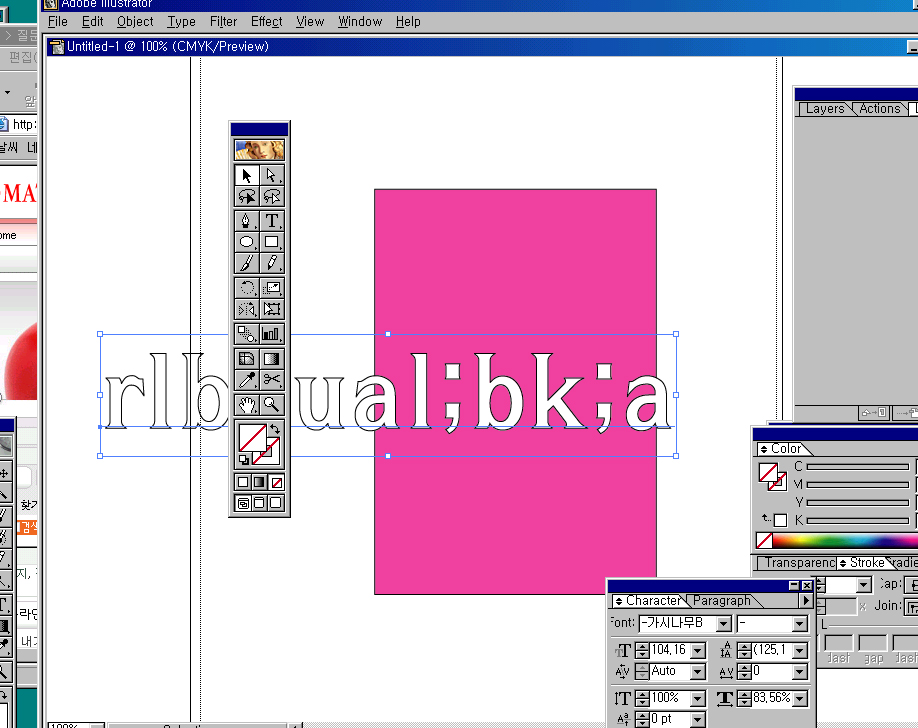Image resolution: width=918 pixels, height=728 pixels.
Task: Switch to the Paragraph tab
Action: (722, 601)
